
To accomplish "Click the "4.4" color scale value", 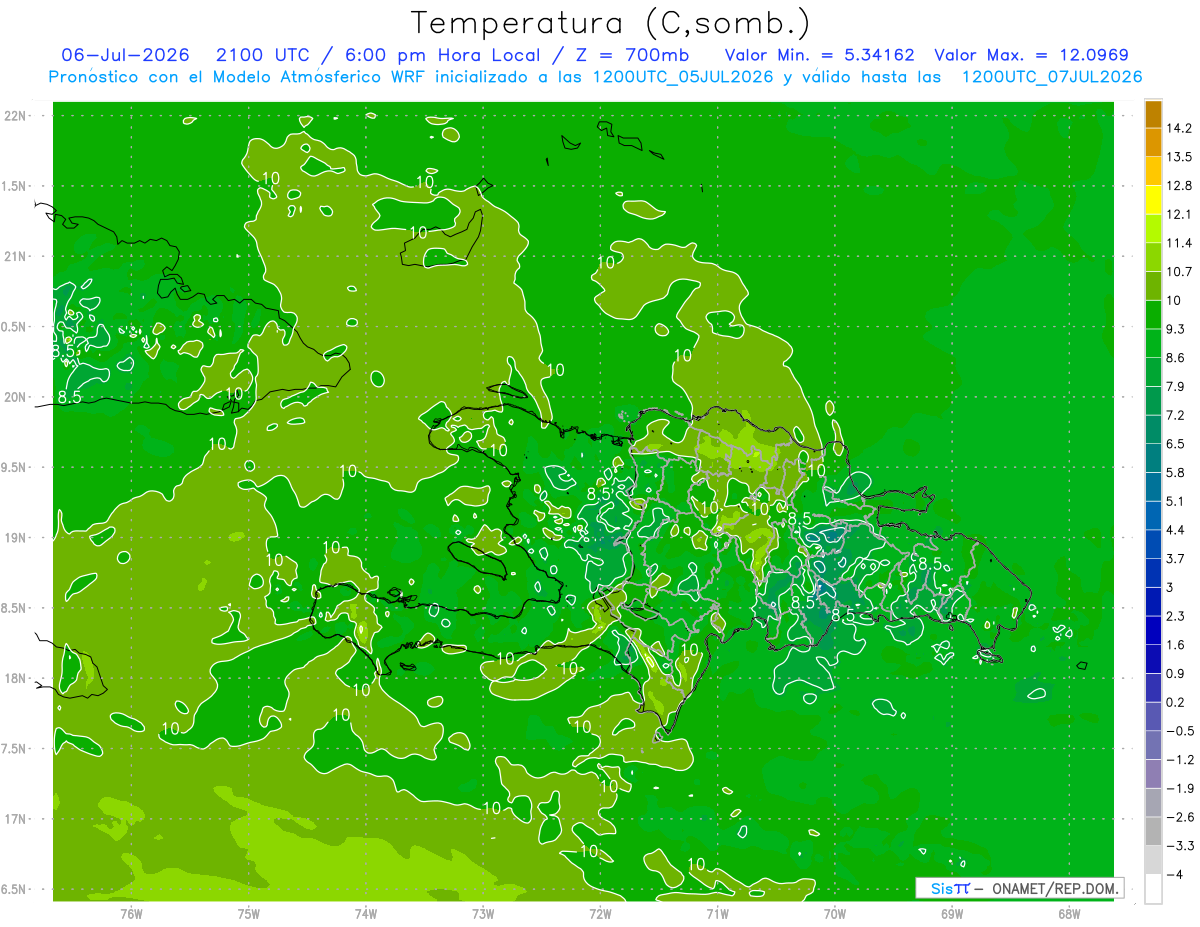I will 1176,530.
